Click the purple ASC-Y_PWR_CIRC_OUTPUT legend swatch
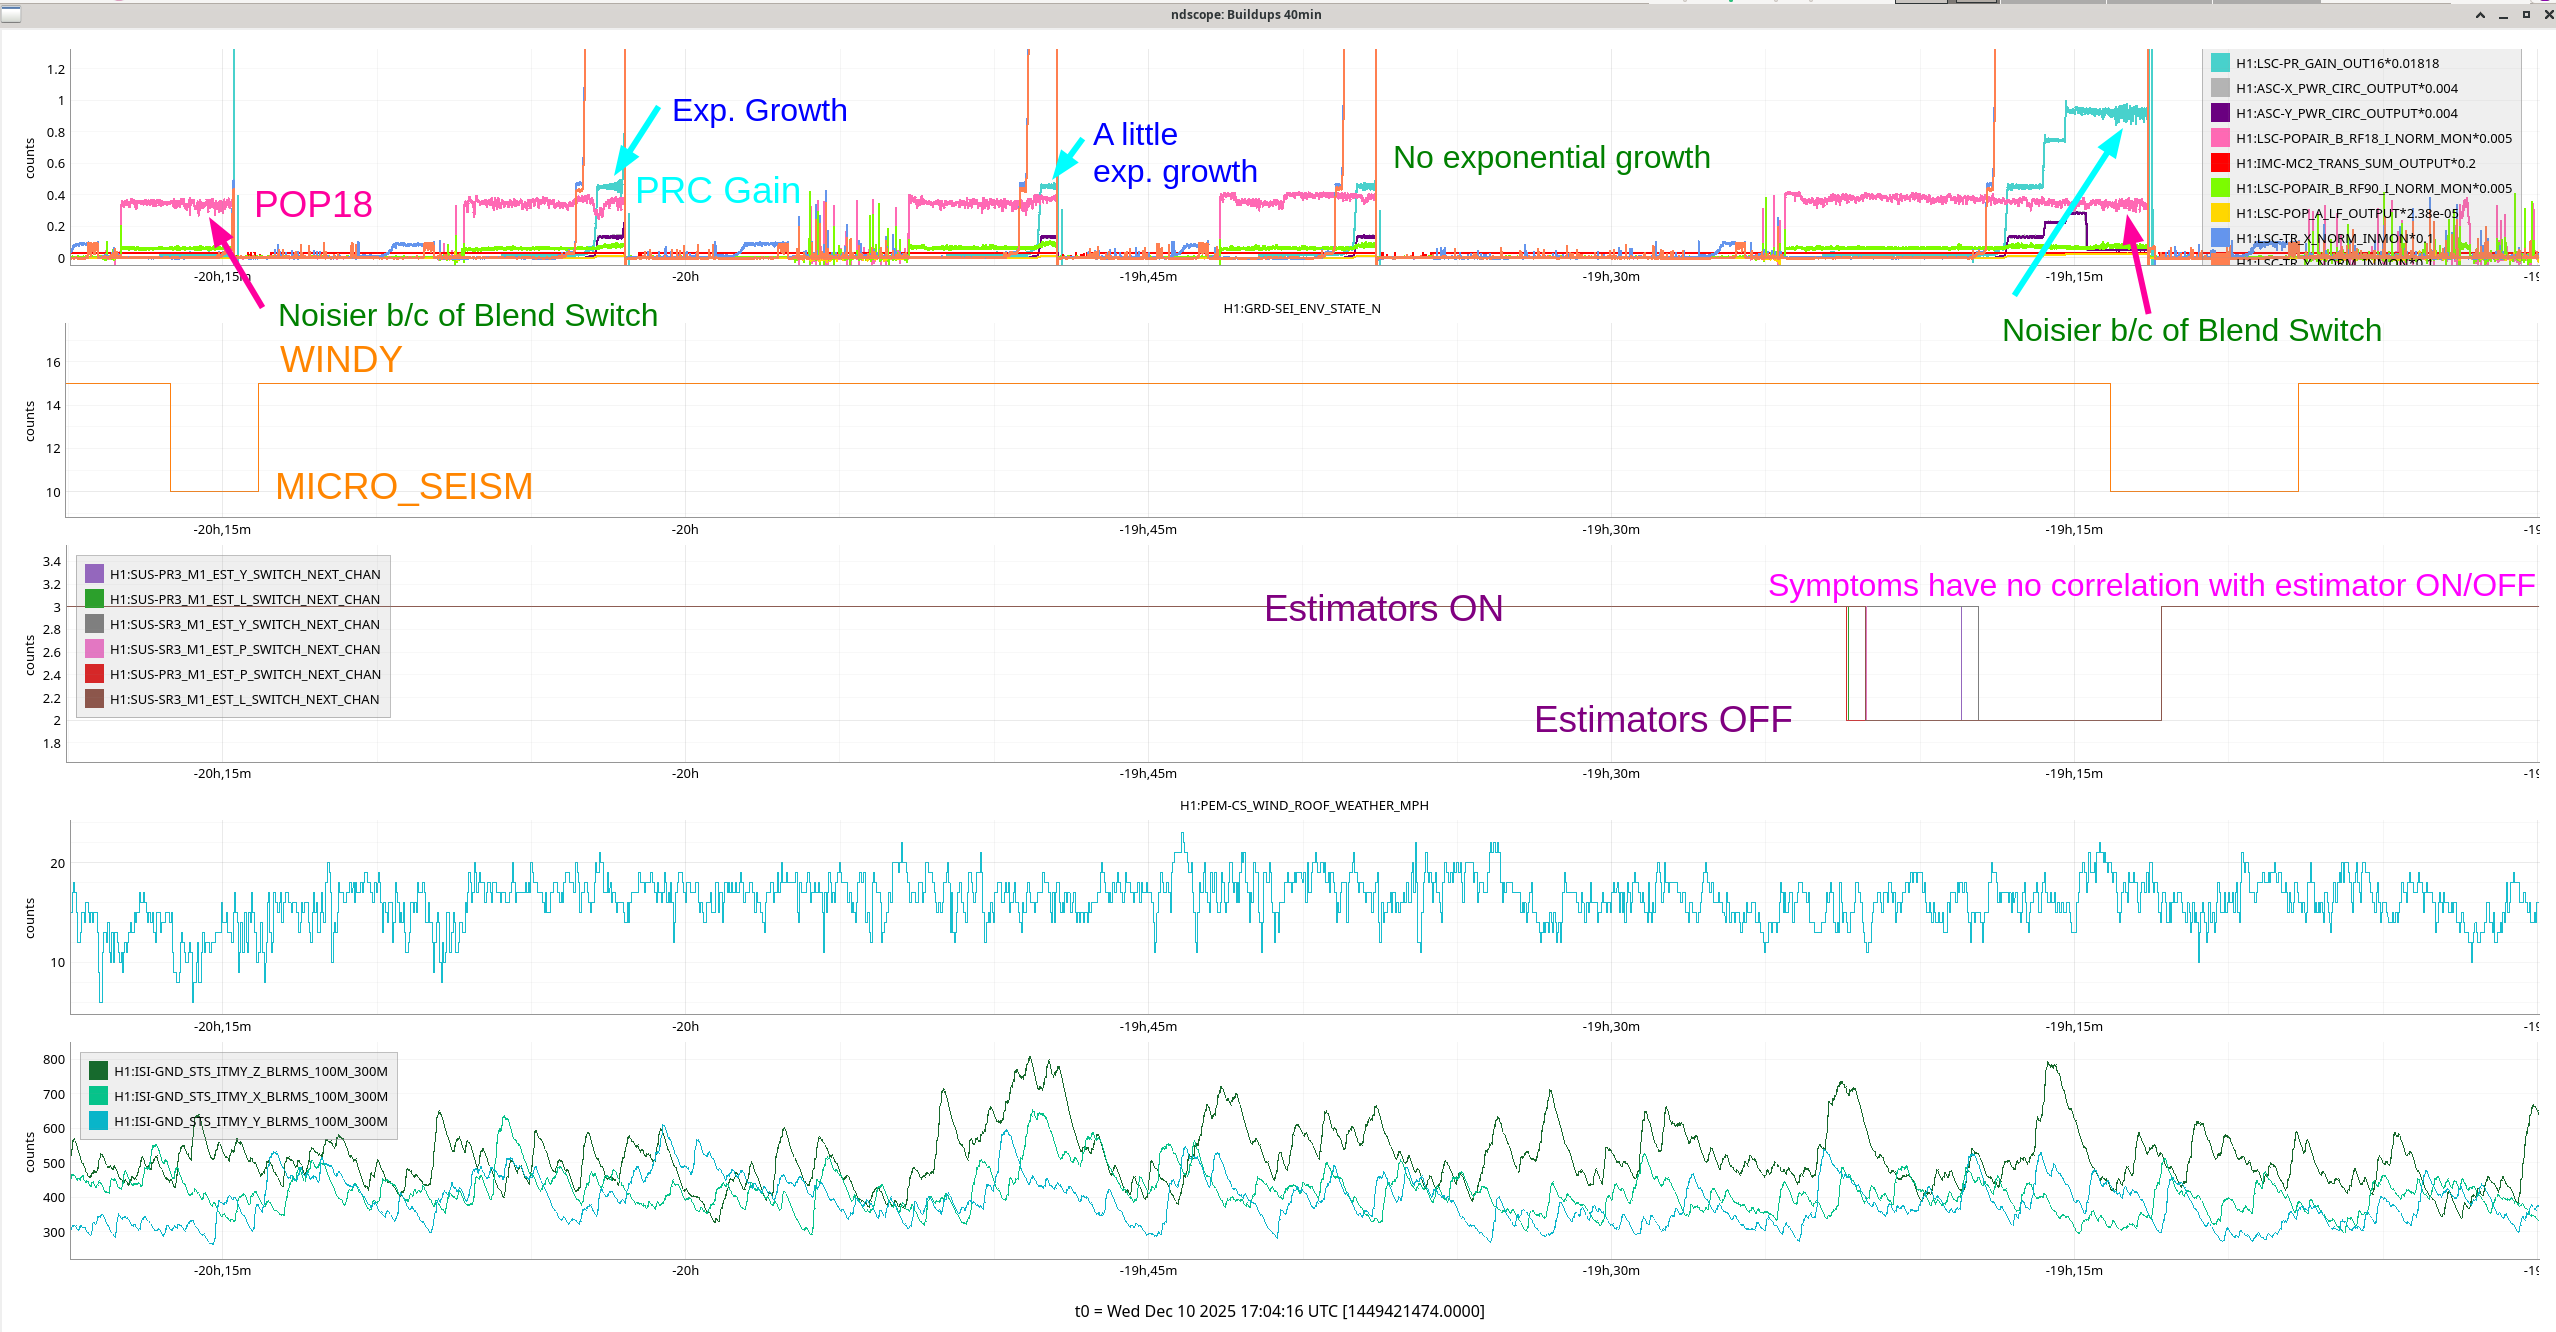2556x1332 pixels. [2220, 113]
